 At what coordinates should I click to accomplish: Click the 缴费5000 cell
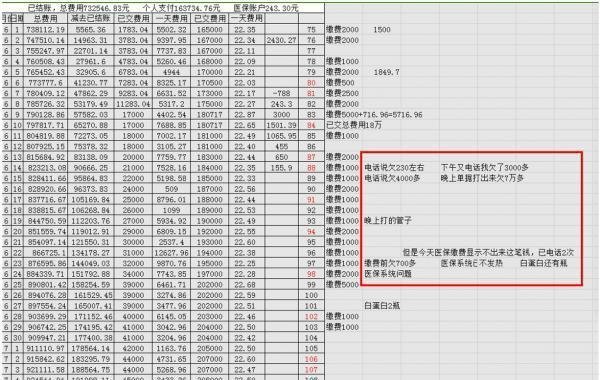[x=342, y=285]
